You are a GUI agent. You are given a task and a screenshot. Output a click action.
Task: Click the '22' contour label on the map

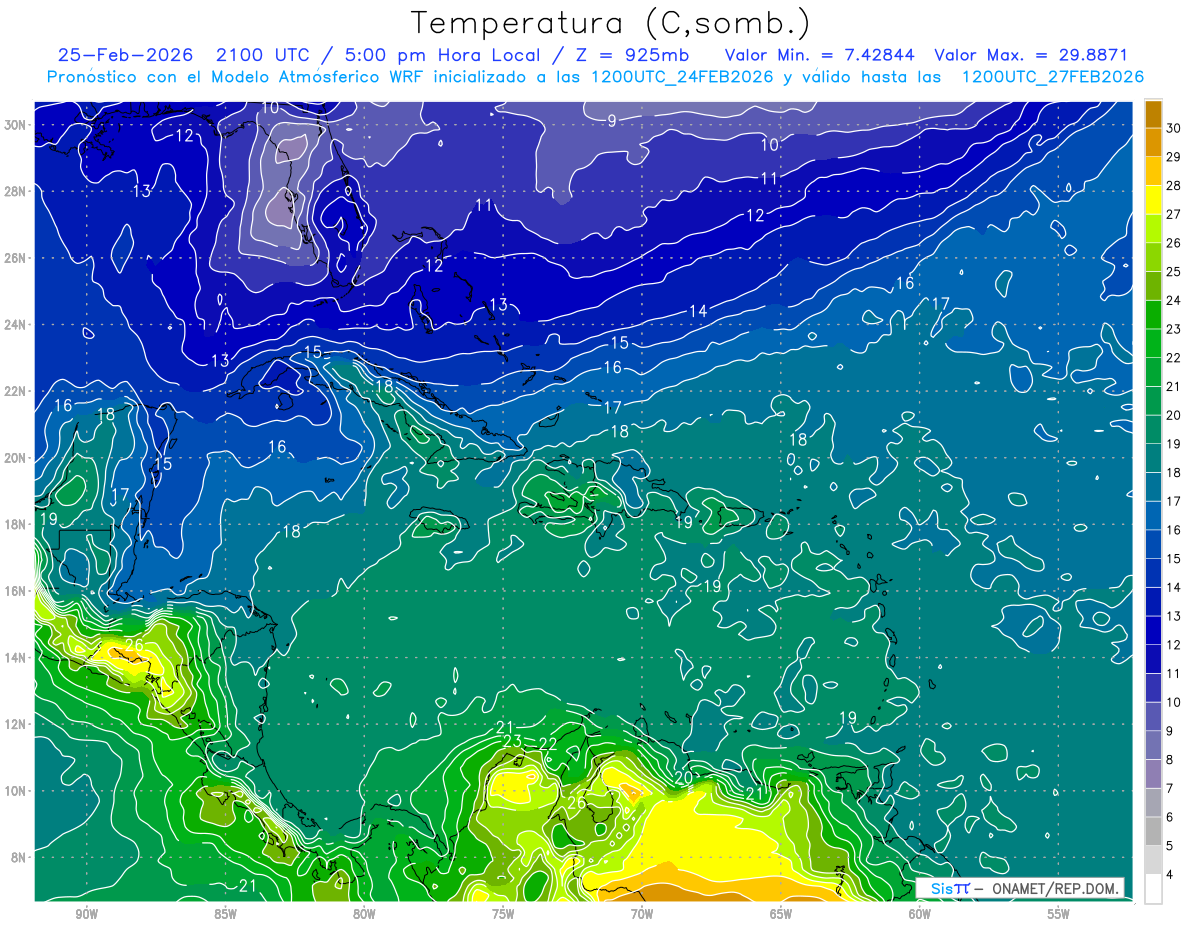click(x=548, y=743)
